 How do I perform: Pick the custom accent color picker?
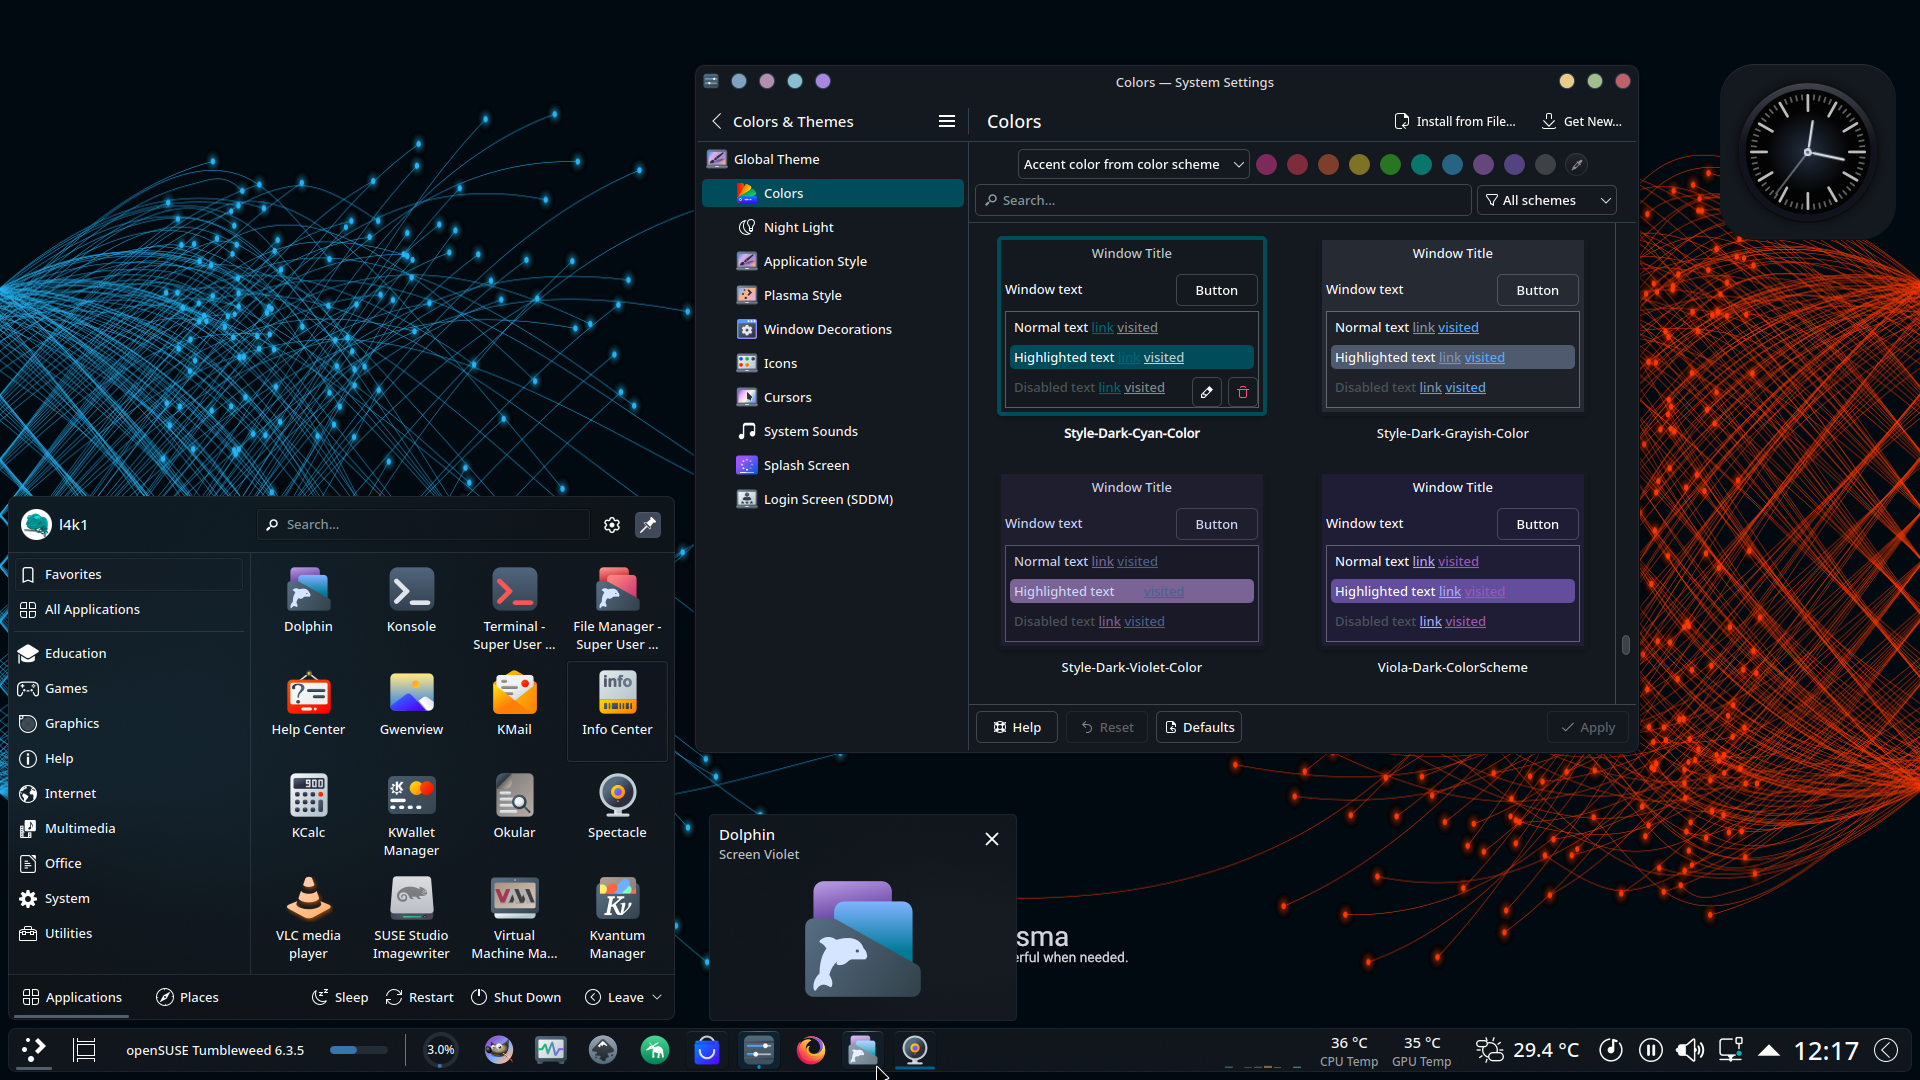tap(1577, 165)
